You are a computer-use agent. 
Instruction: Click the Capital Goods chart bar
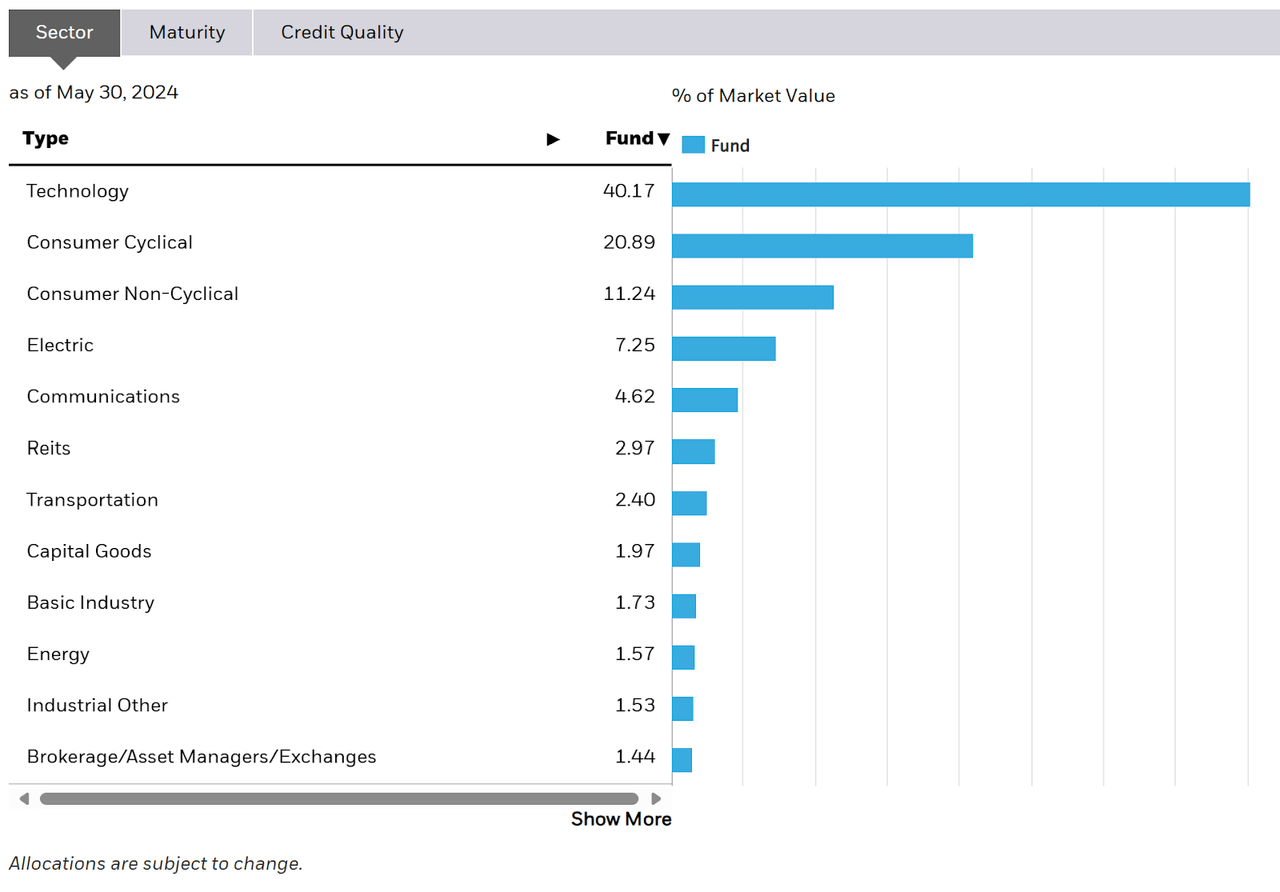(686, 554)
